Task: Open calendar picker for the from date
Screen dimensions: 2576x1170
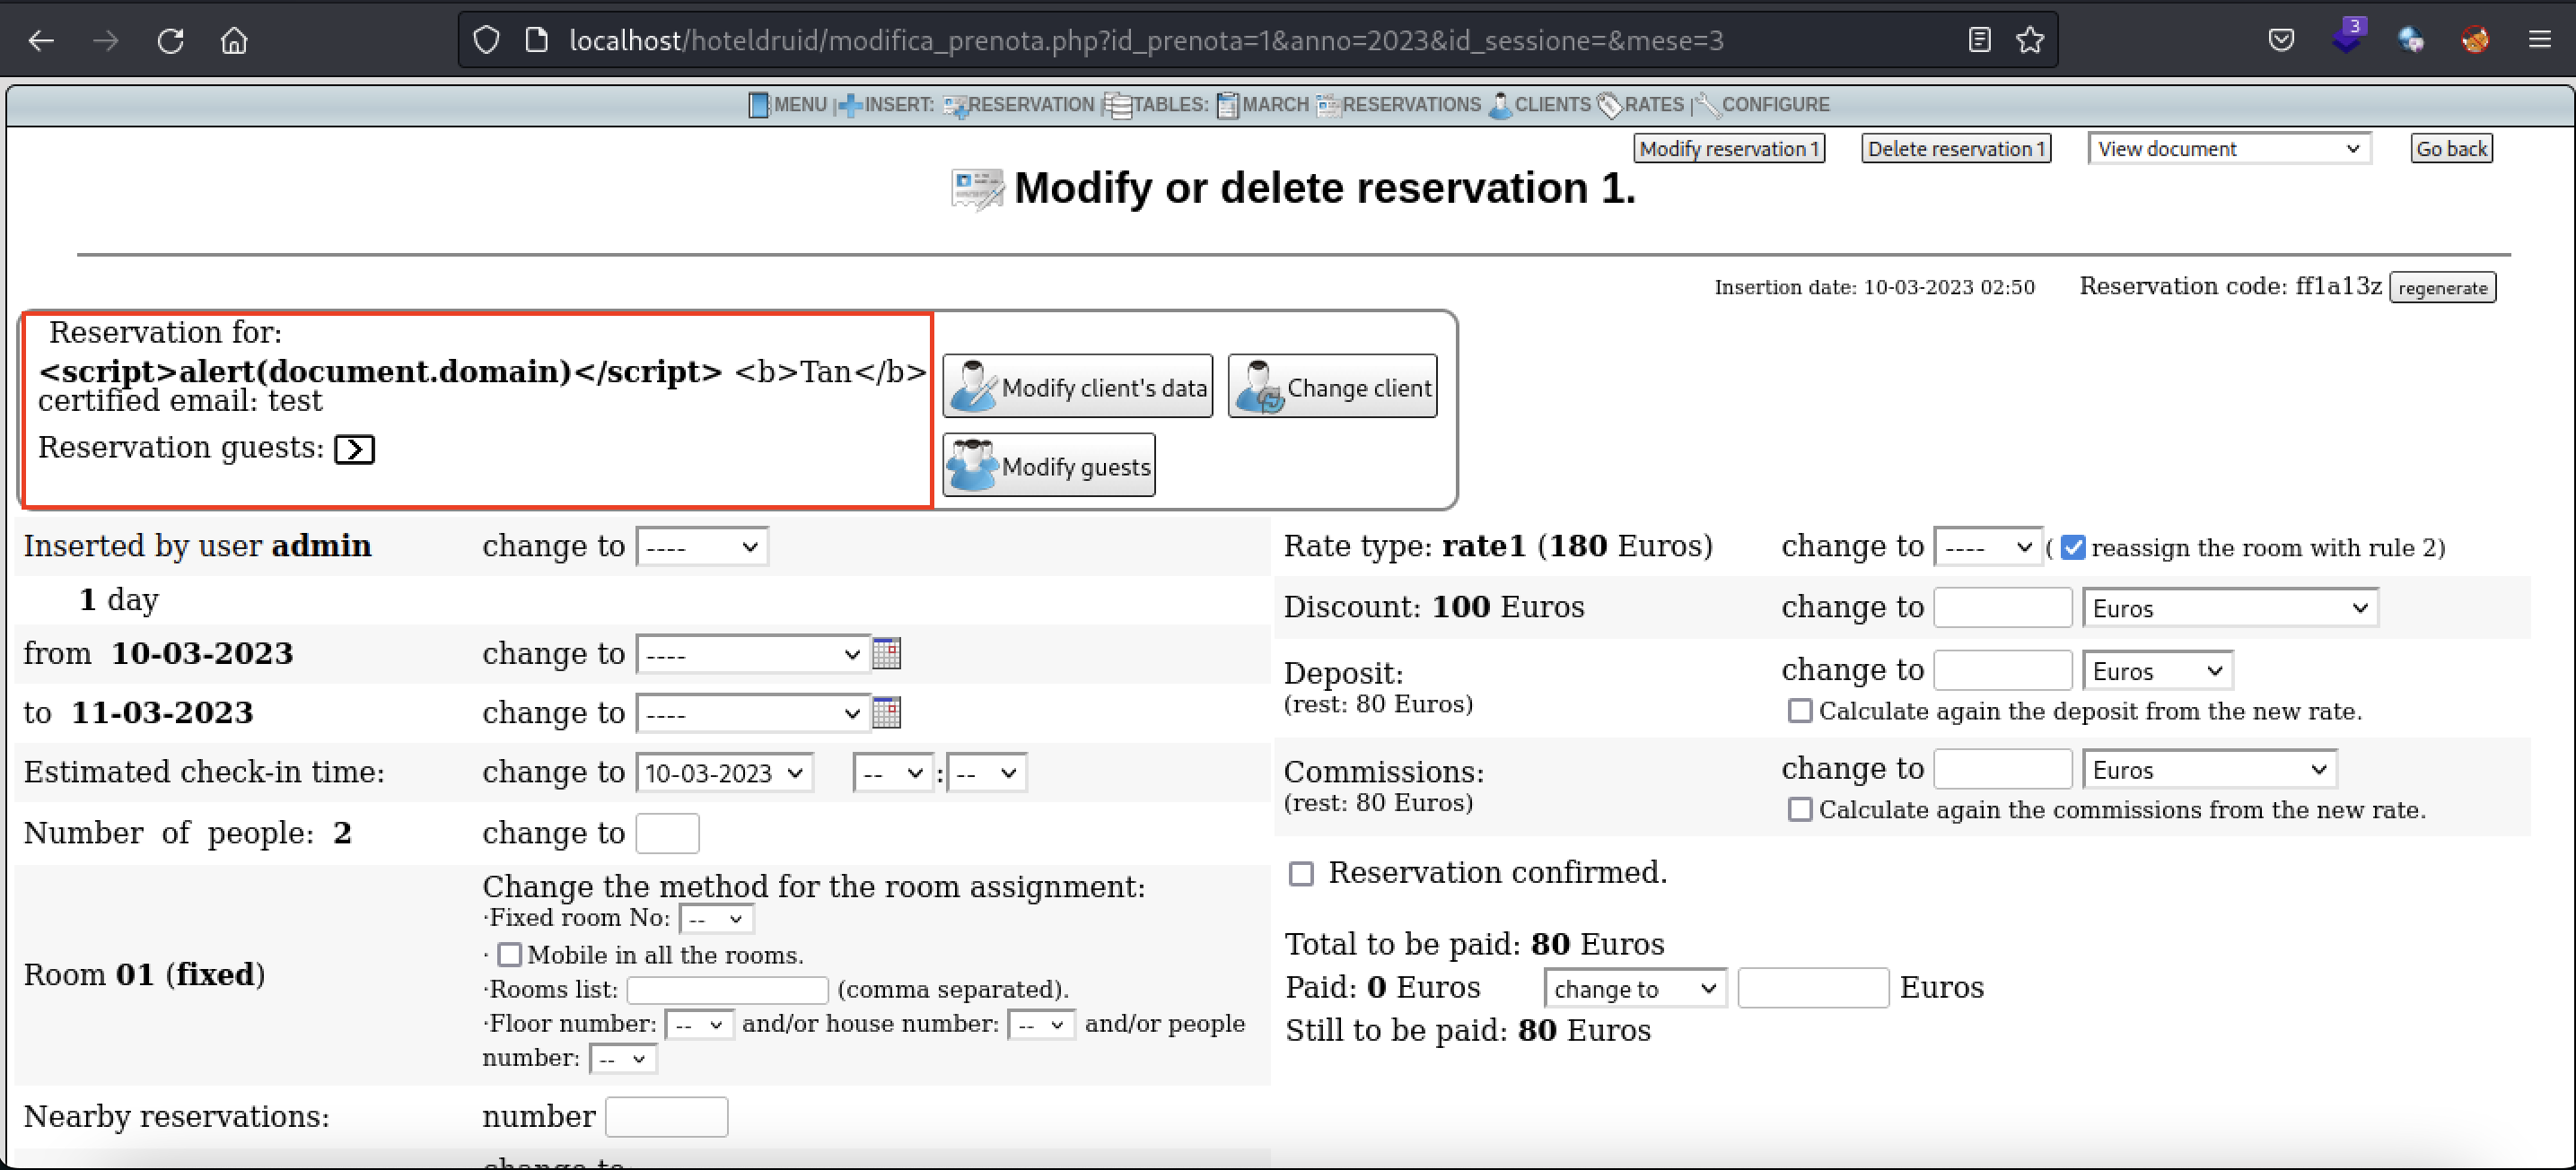Action: [x=886, y=653]
